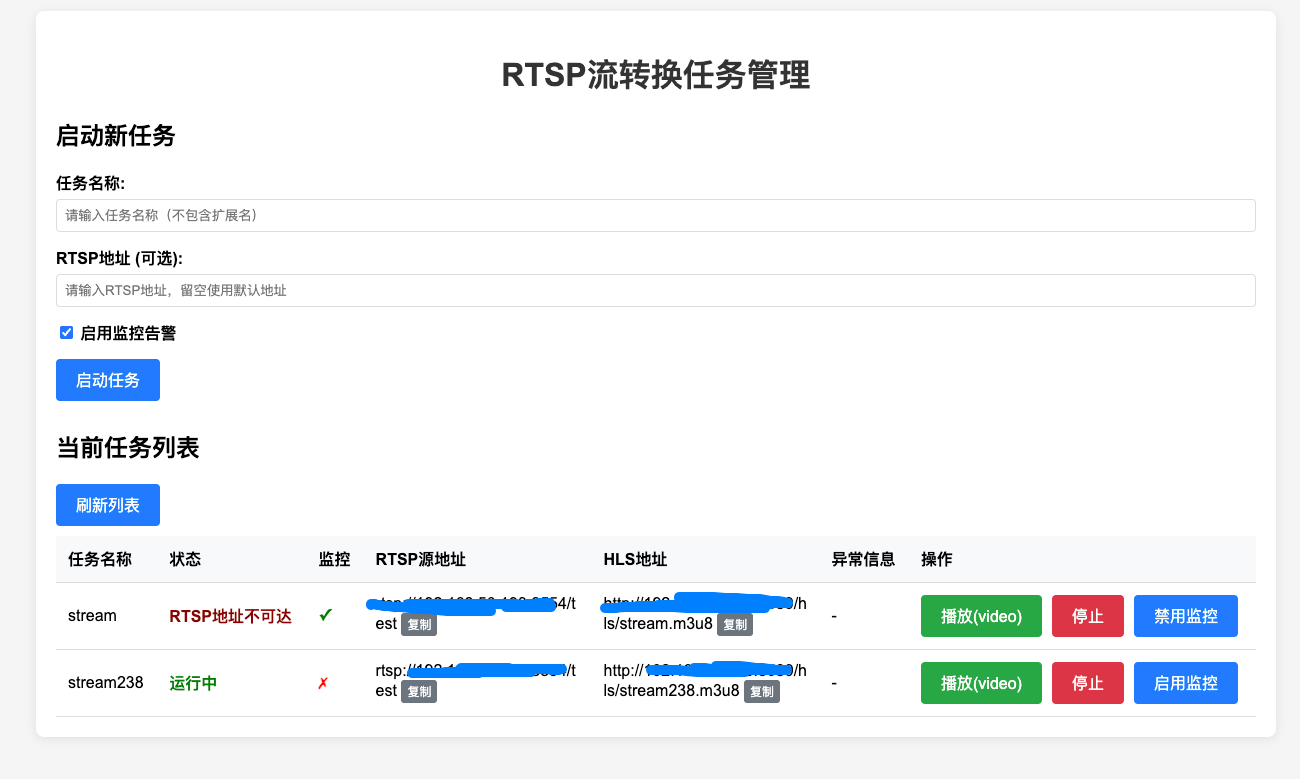The width and height of the screenshot is (1300, 779).
Task: Click the 启动新任务 heading
Action: click(116, 135)
